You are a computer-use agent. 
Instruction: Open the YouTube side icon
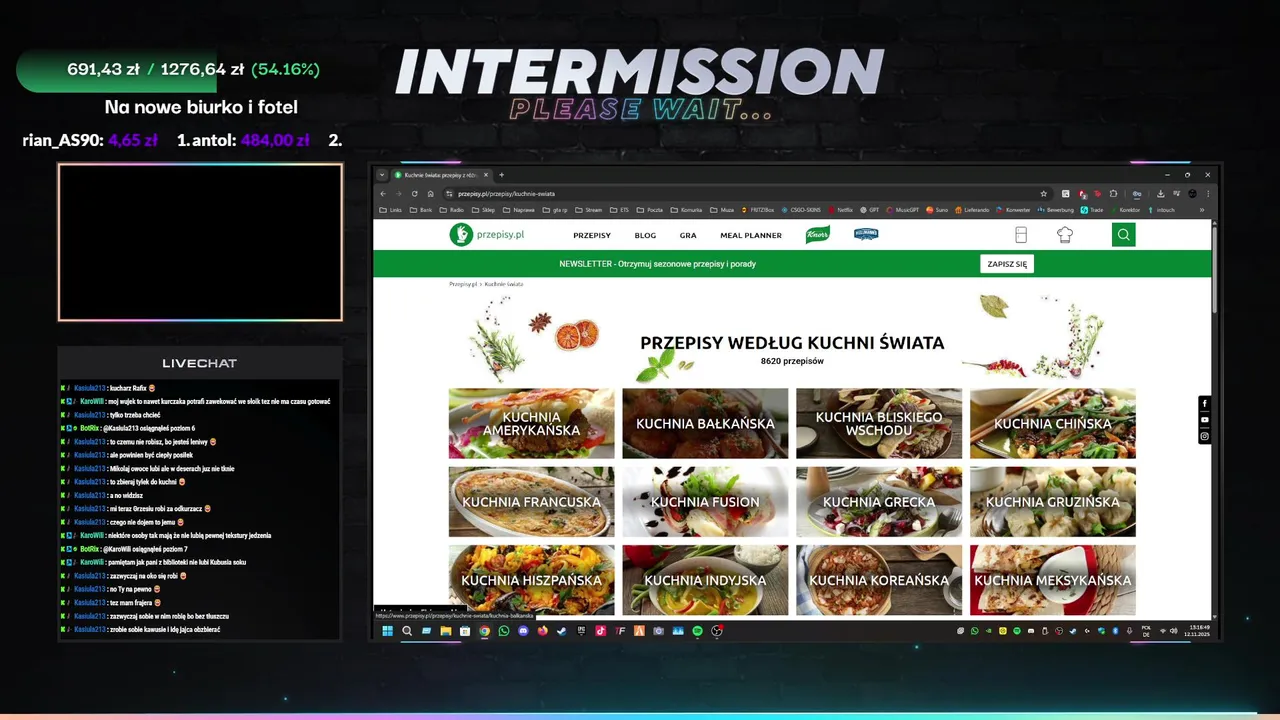[x=1204, y=420]
